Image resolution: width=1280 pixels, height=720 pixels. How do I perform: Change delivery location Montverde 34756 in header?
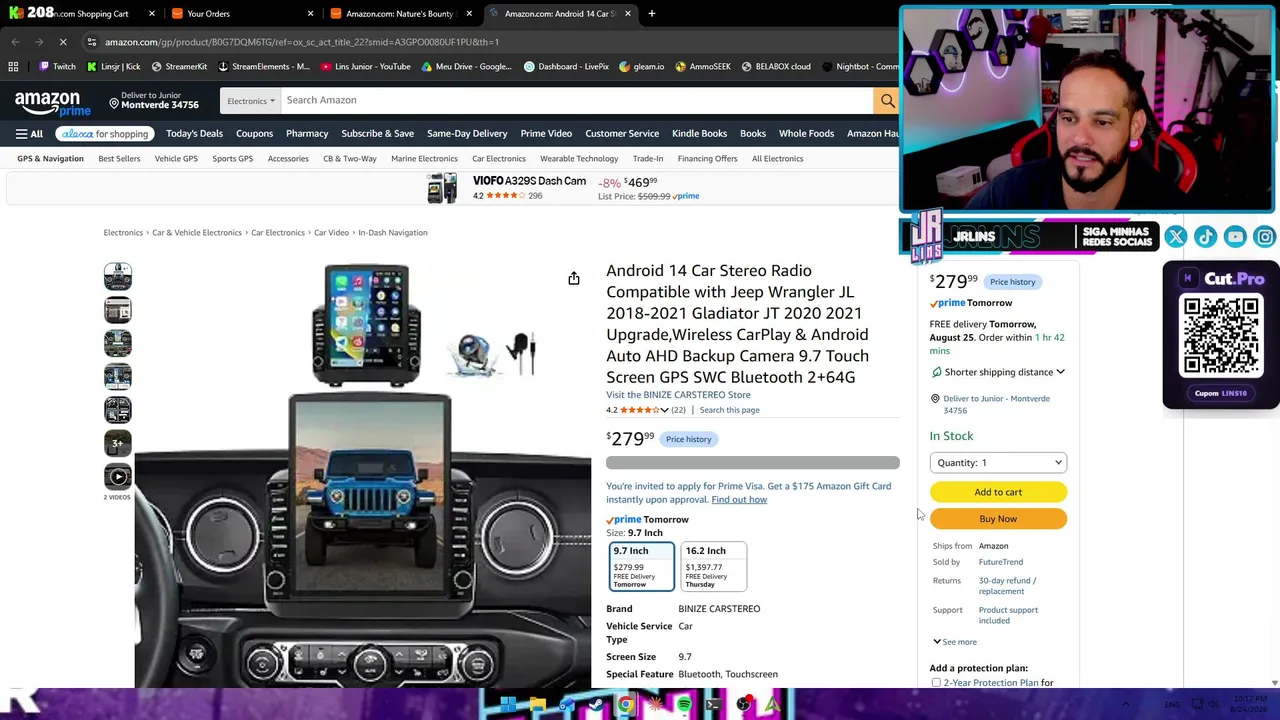pos(154,100)
